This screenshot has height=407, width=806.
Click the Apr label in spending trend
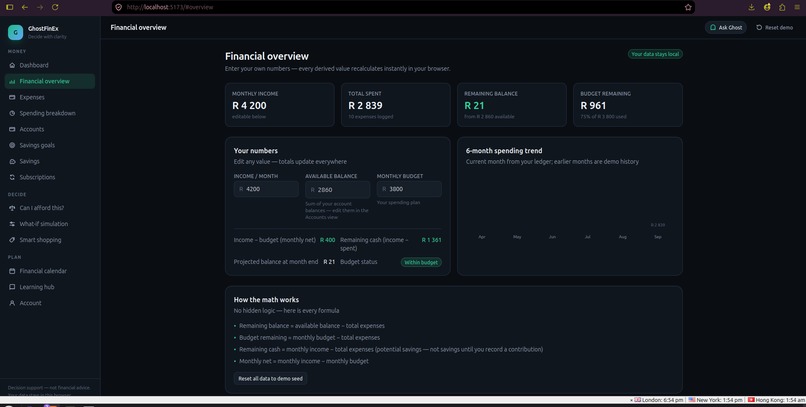482,237
